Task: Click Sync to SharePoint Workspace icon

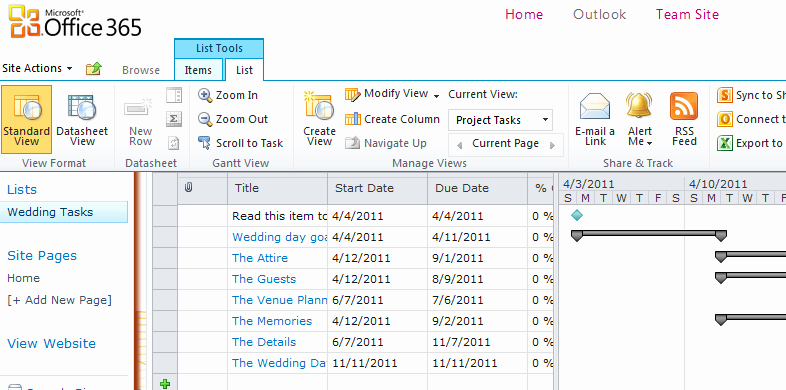Action: click(725, 95)
